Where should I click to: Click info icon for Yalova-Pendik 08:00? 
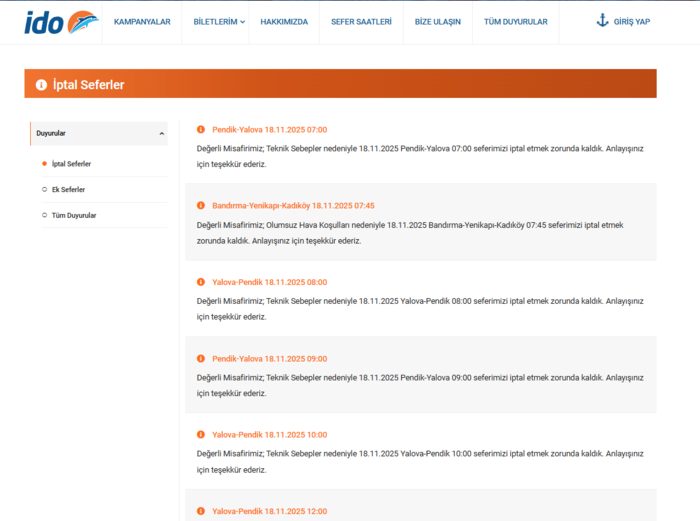tap(201, 282)
